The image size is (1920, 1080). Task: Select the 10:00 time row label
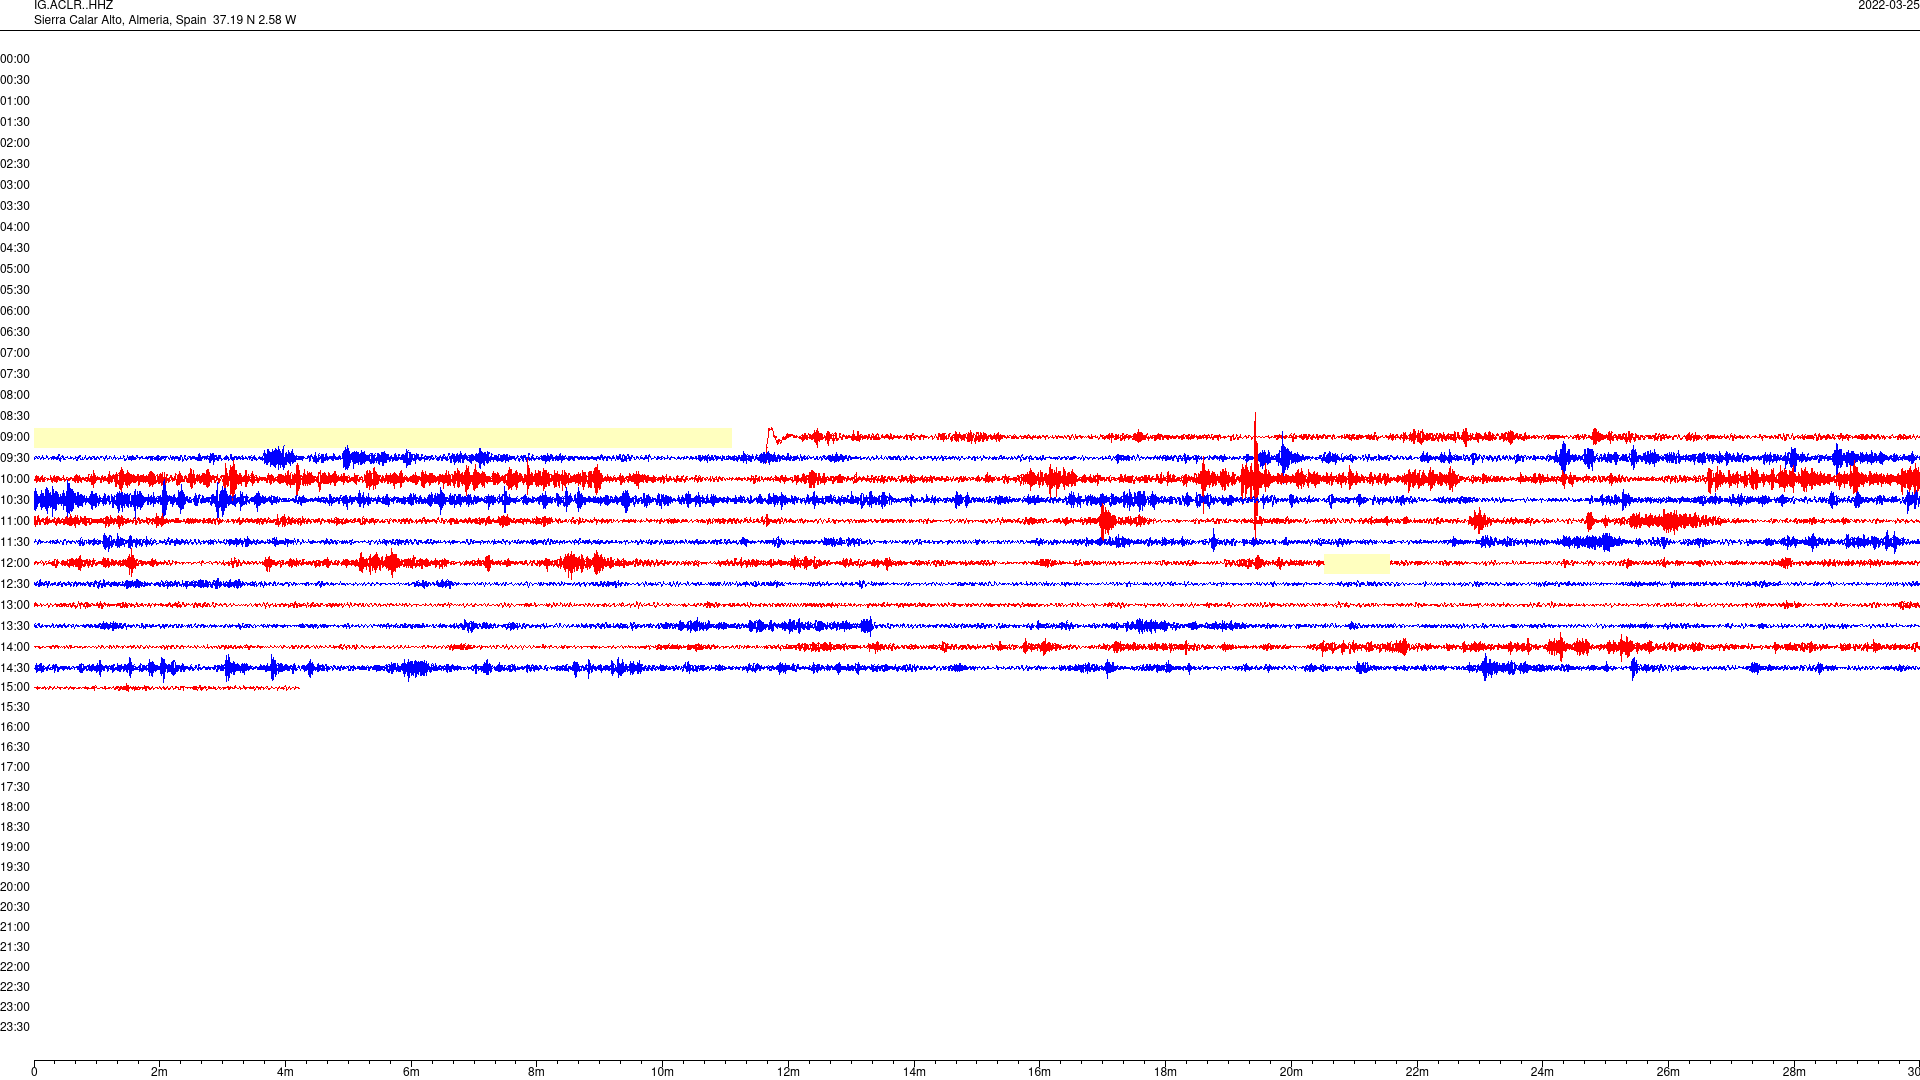click(x=15, y=479)
